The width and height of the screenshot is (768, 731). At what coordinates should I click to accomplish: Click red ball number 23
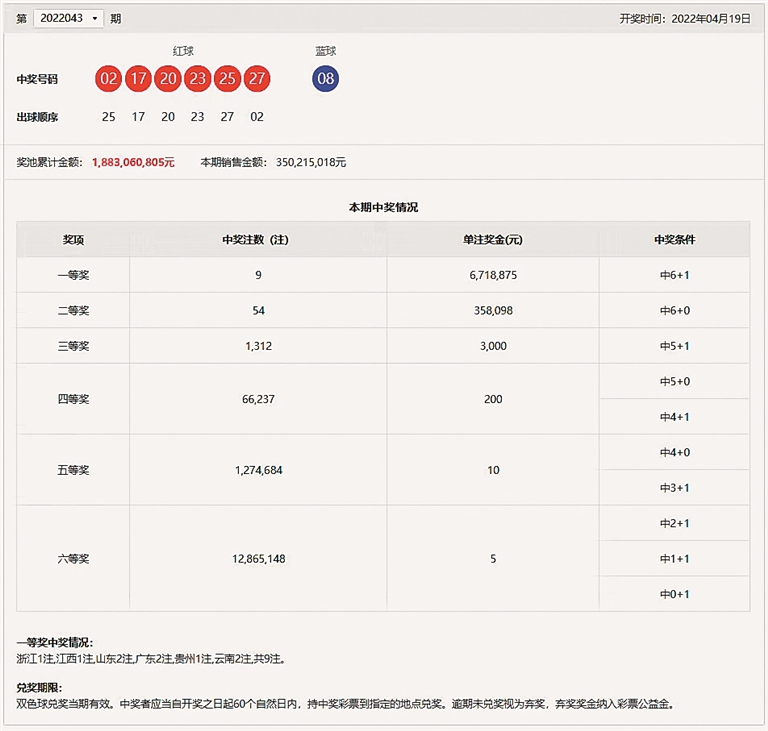197,79
